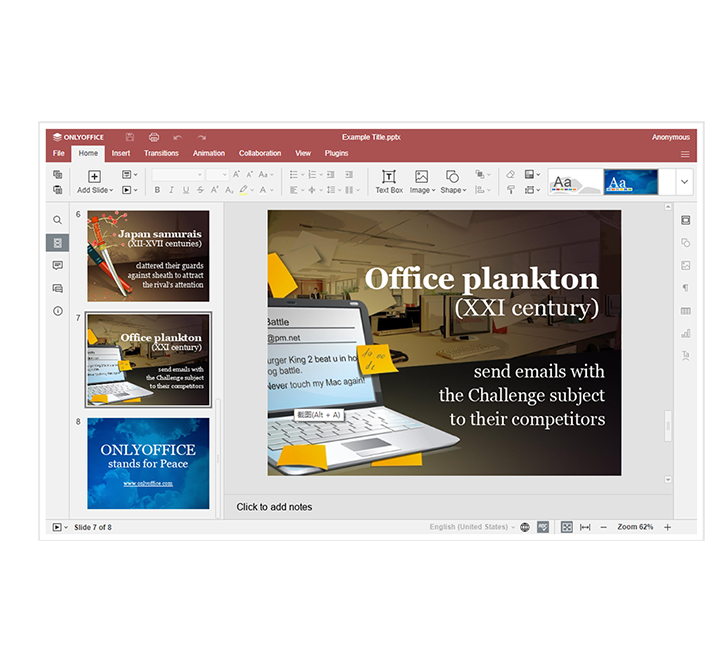Screen dimensions: 725x670
Task: Toggle Subscript formatting
Action: [x=229, y=190]
